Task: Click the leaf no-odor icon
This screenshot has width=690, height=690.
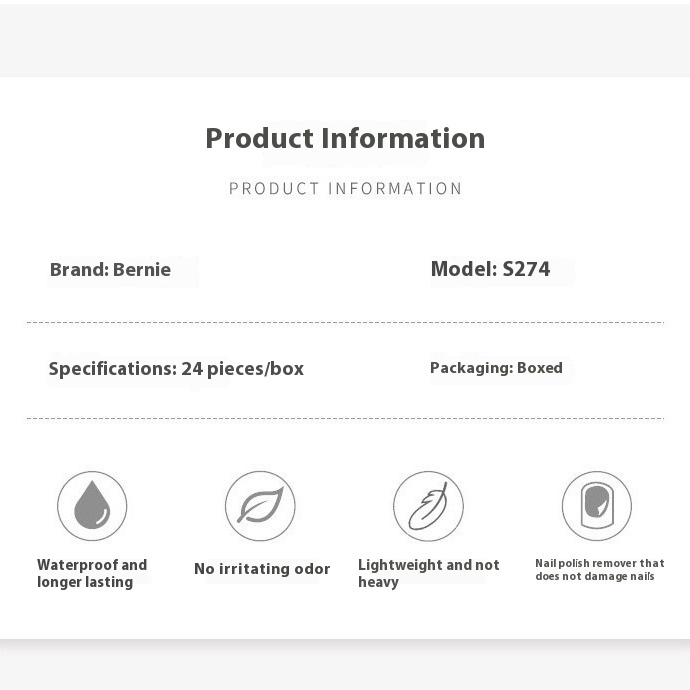Action: (x=260, y=506)
